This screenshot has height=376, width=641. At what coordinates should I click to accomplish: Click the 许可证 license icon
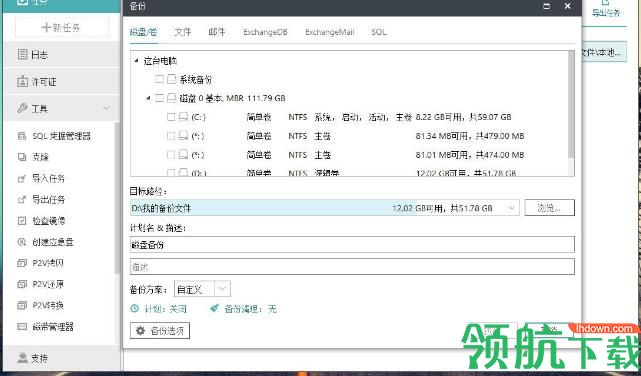[x=22, y=81]
